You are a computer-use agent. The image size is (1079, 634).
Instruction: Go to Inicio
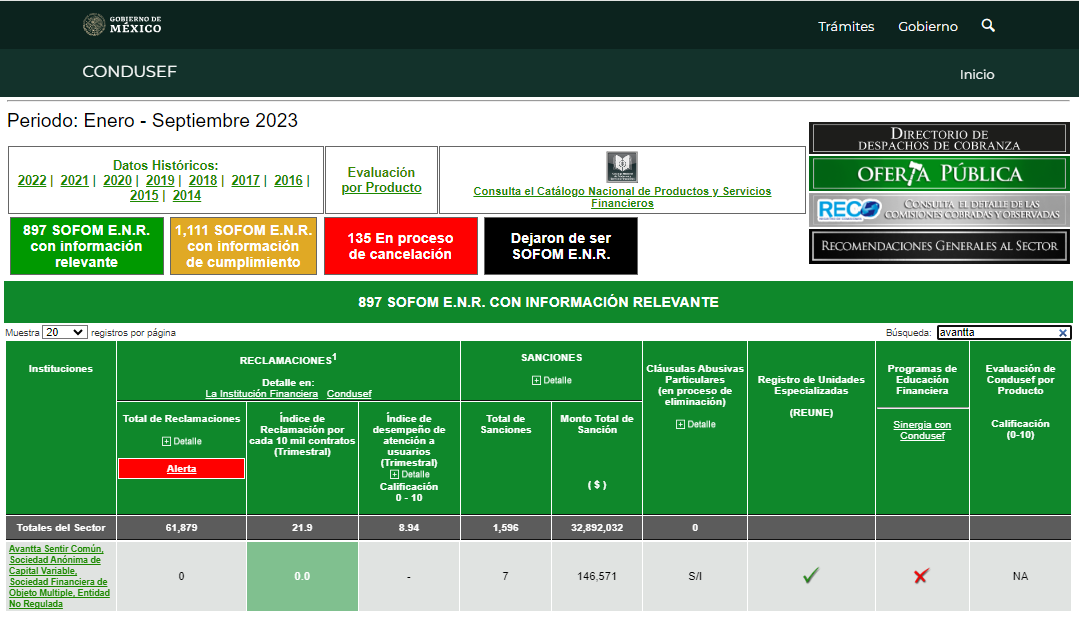977,74
